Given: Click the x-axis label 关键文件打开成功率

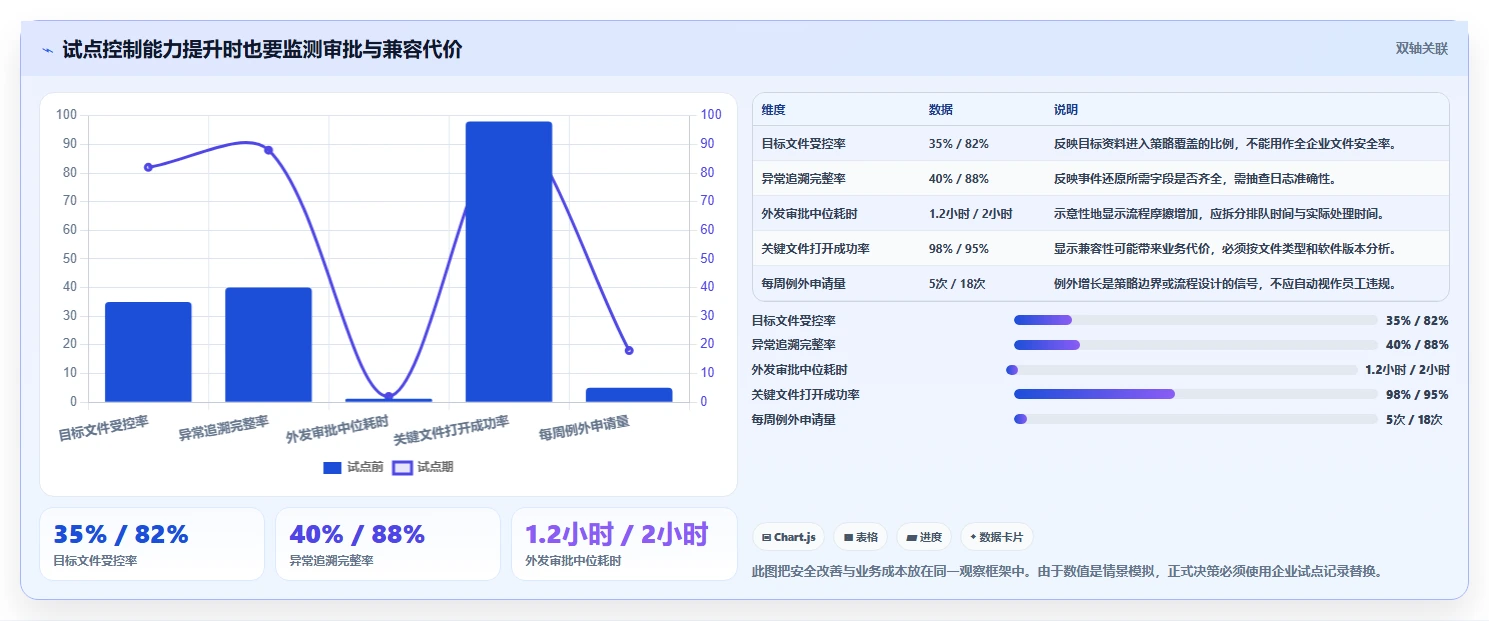Looking at the screenshot, I should (451, 431).
